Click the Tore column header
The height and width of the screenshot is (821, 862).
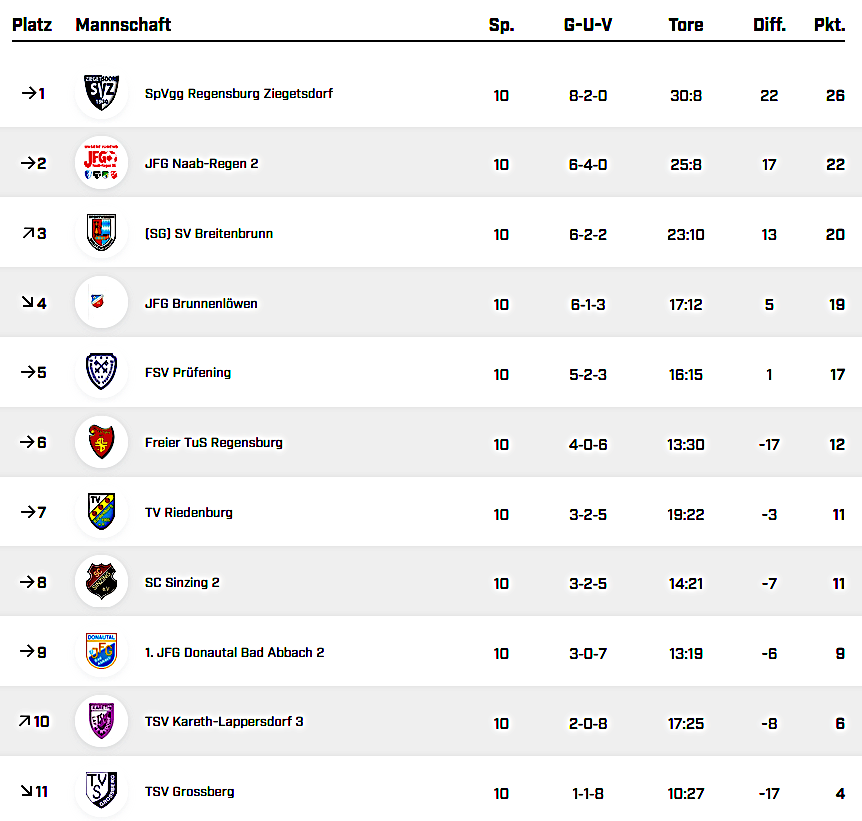click(686, 25)
